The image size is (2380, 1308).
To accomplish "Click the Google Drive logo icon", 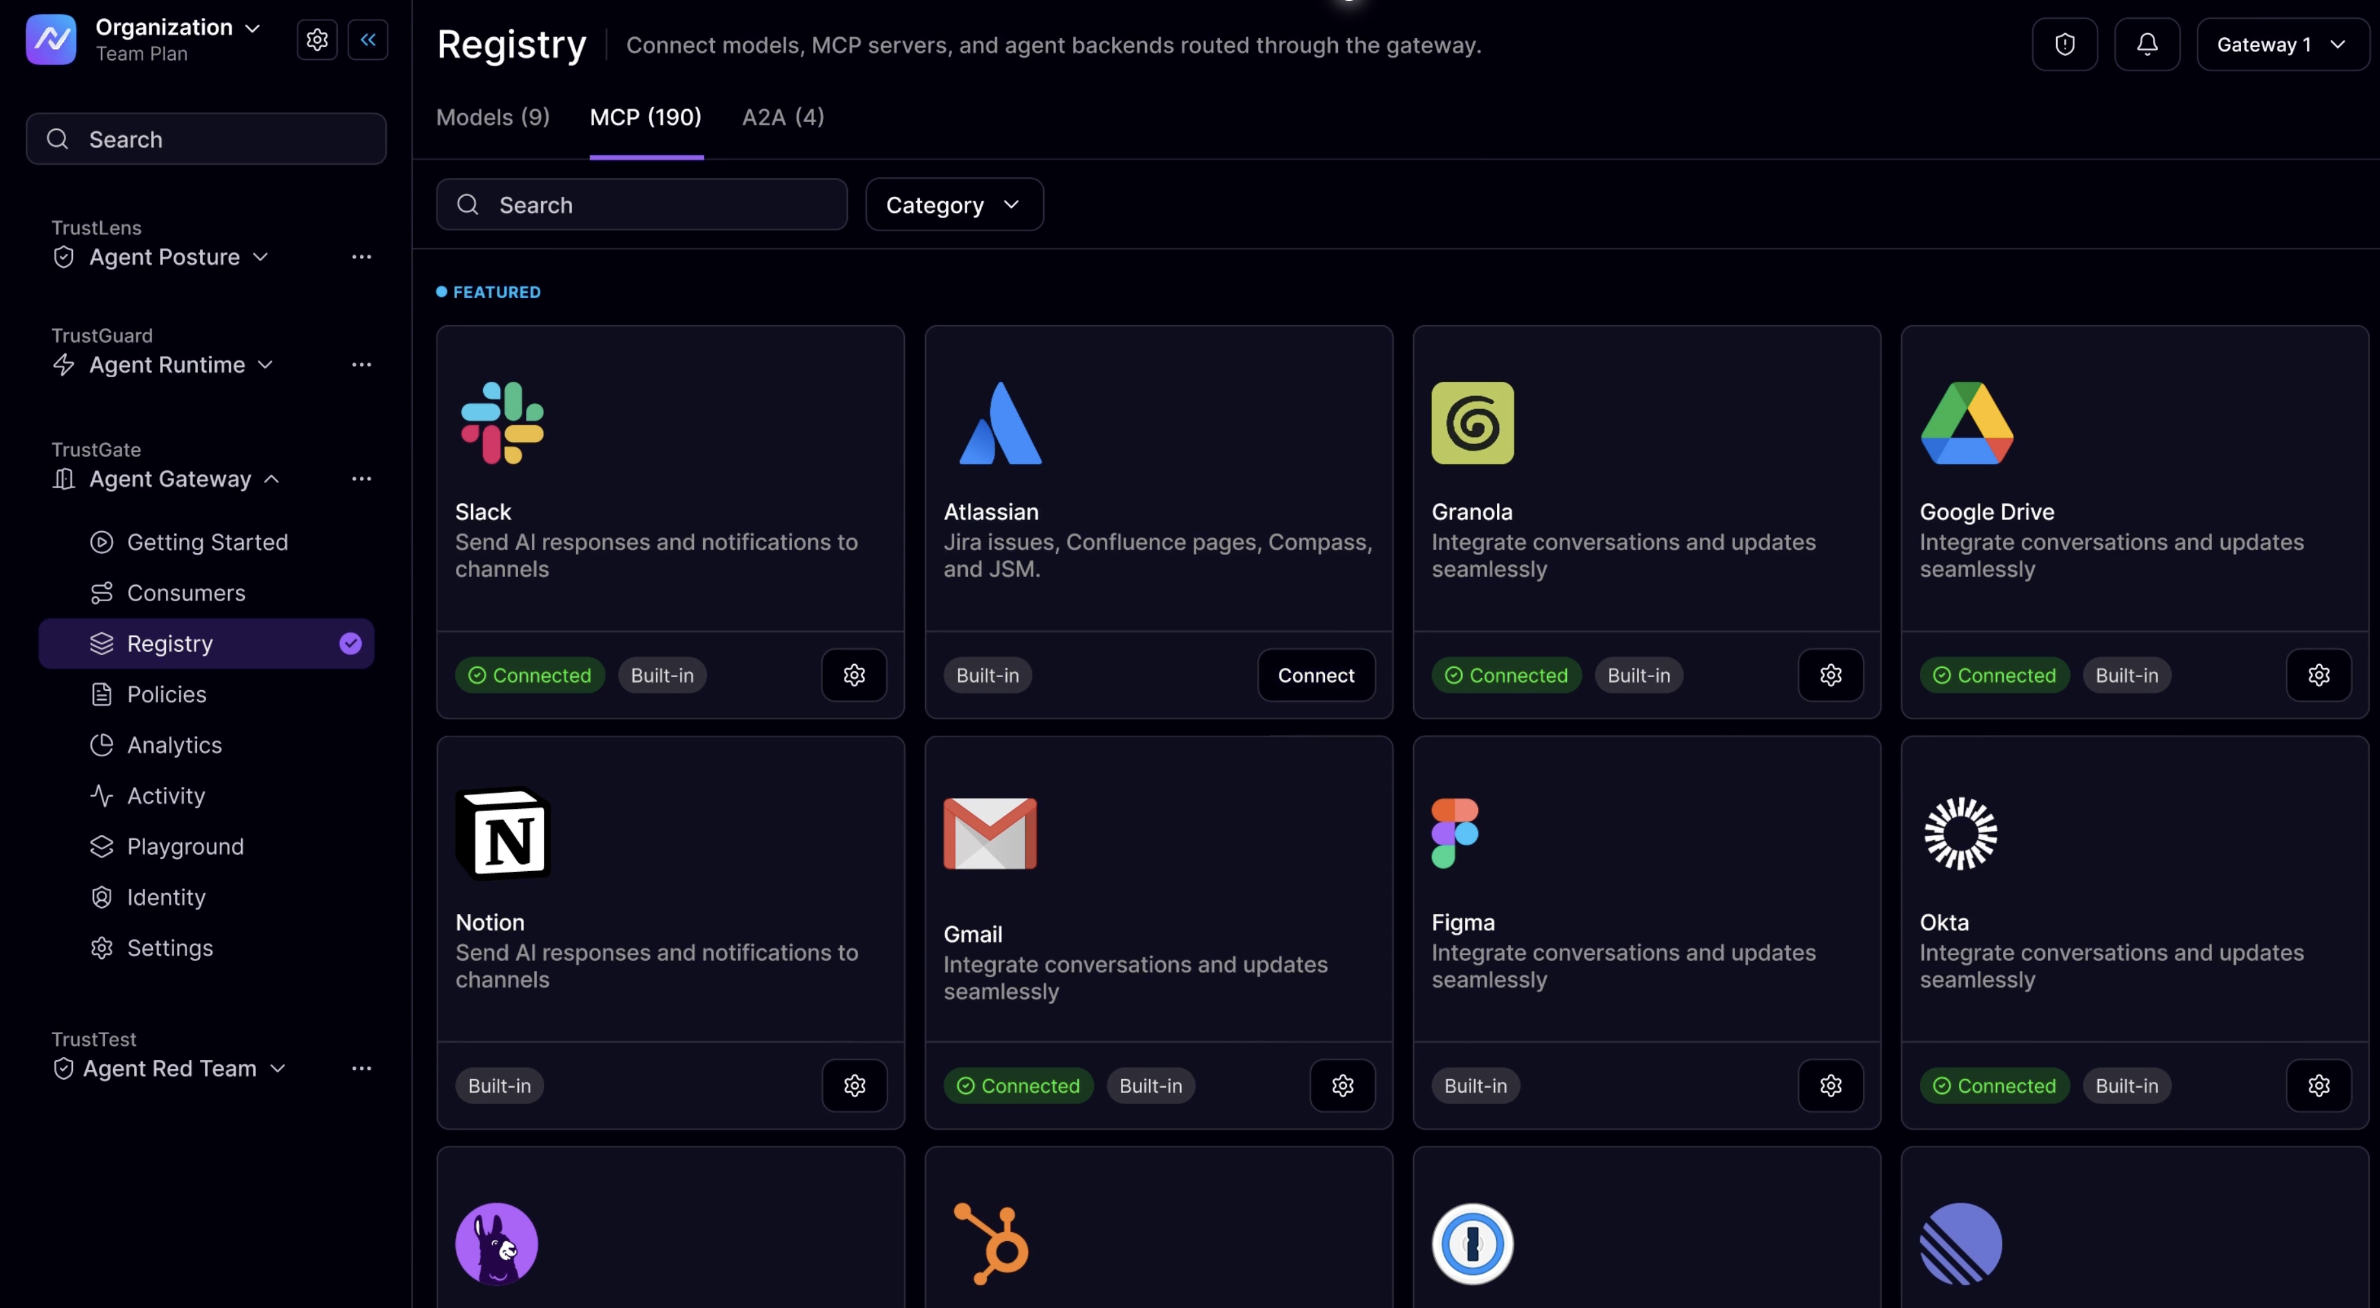I will [1967, 423].
